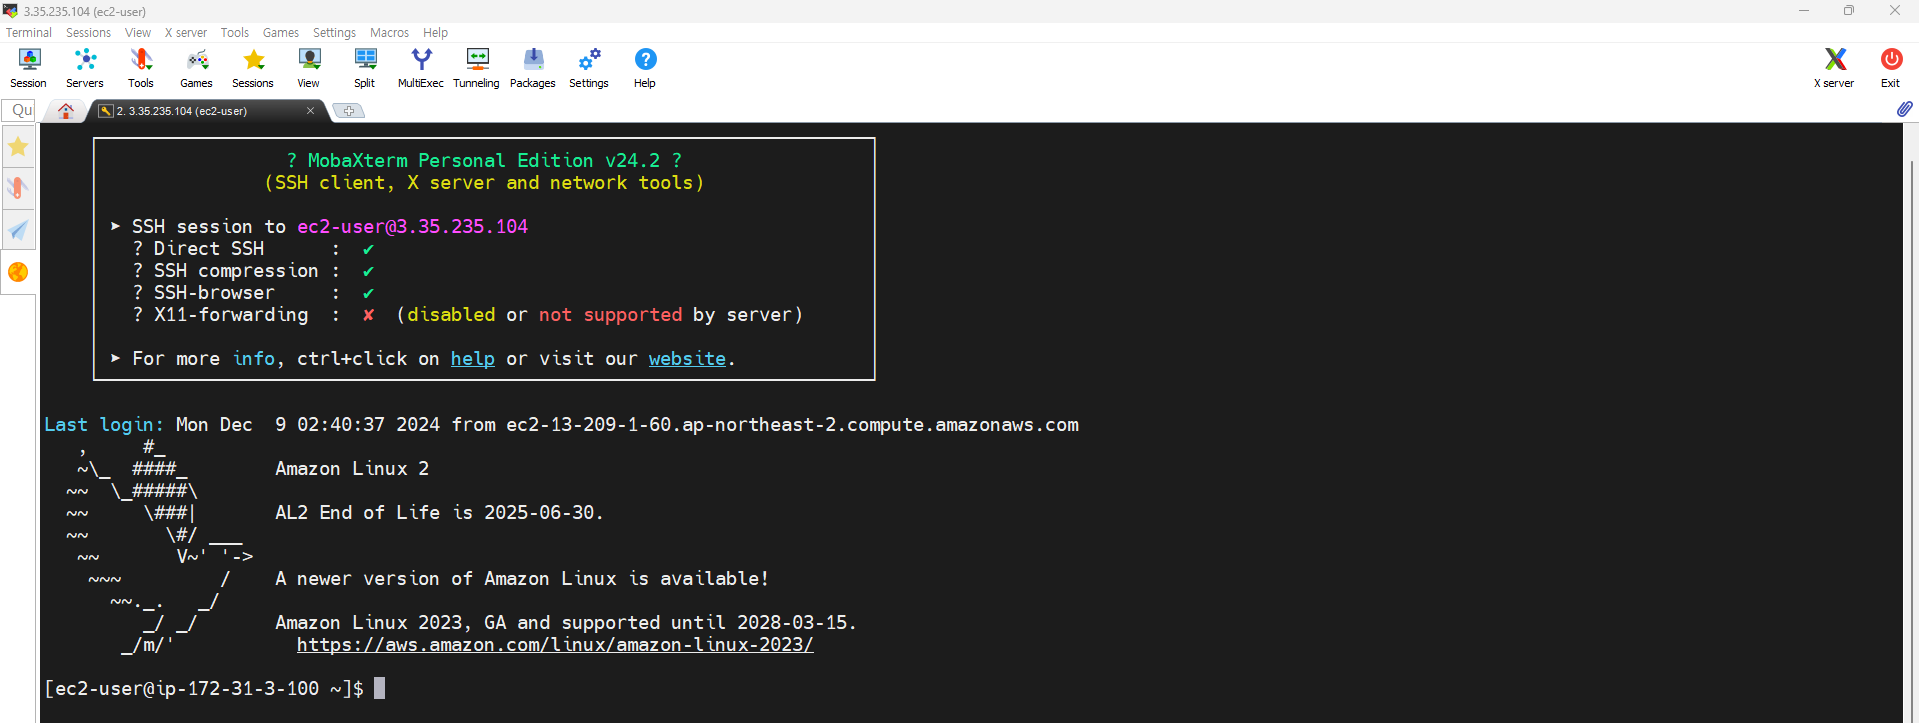
Task: Click the View toolbar icon
Action: (309, 68)
